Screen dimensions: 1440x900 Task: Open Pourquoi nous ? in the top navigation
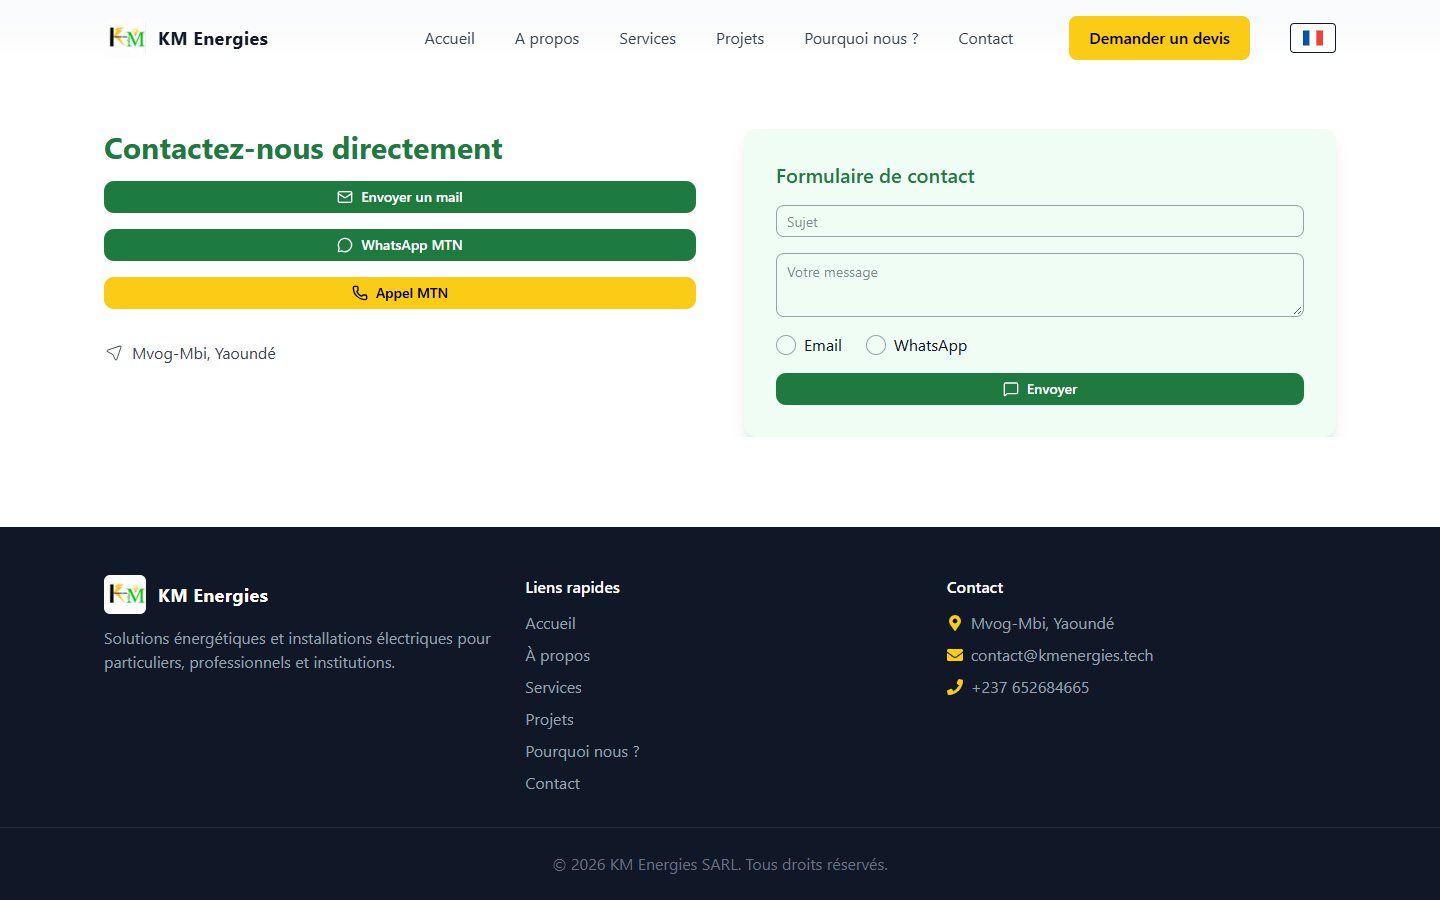click(861, 38)
